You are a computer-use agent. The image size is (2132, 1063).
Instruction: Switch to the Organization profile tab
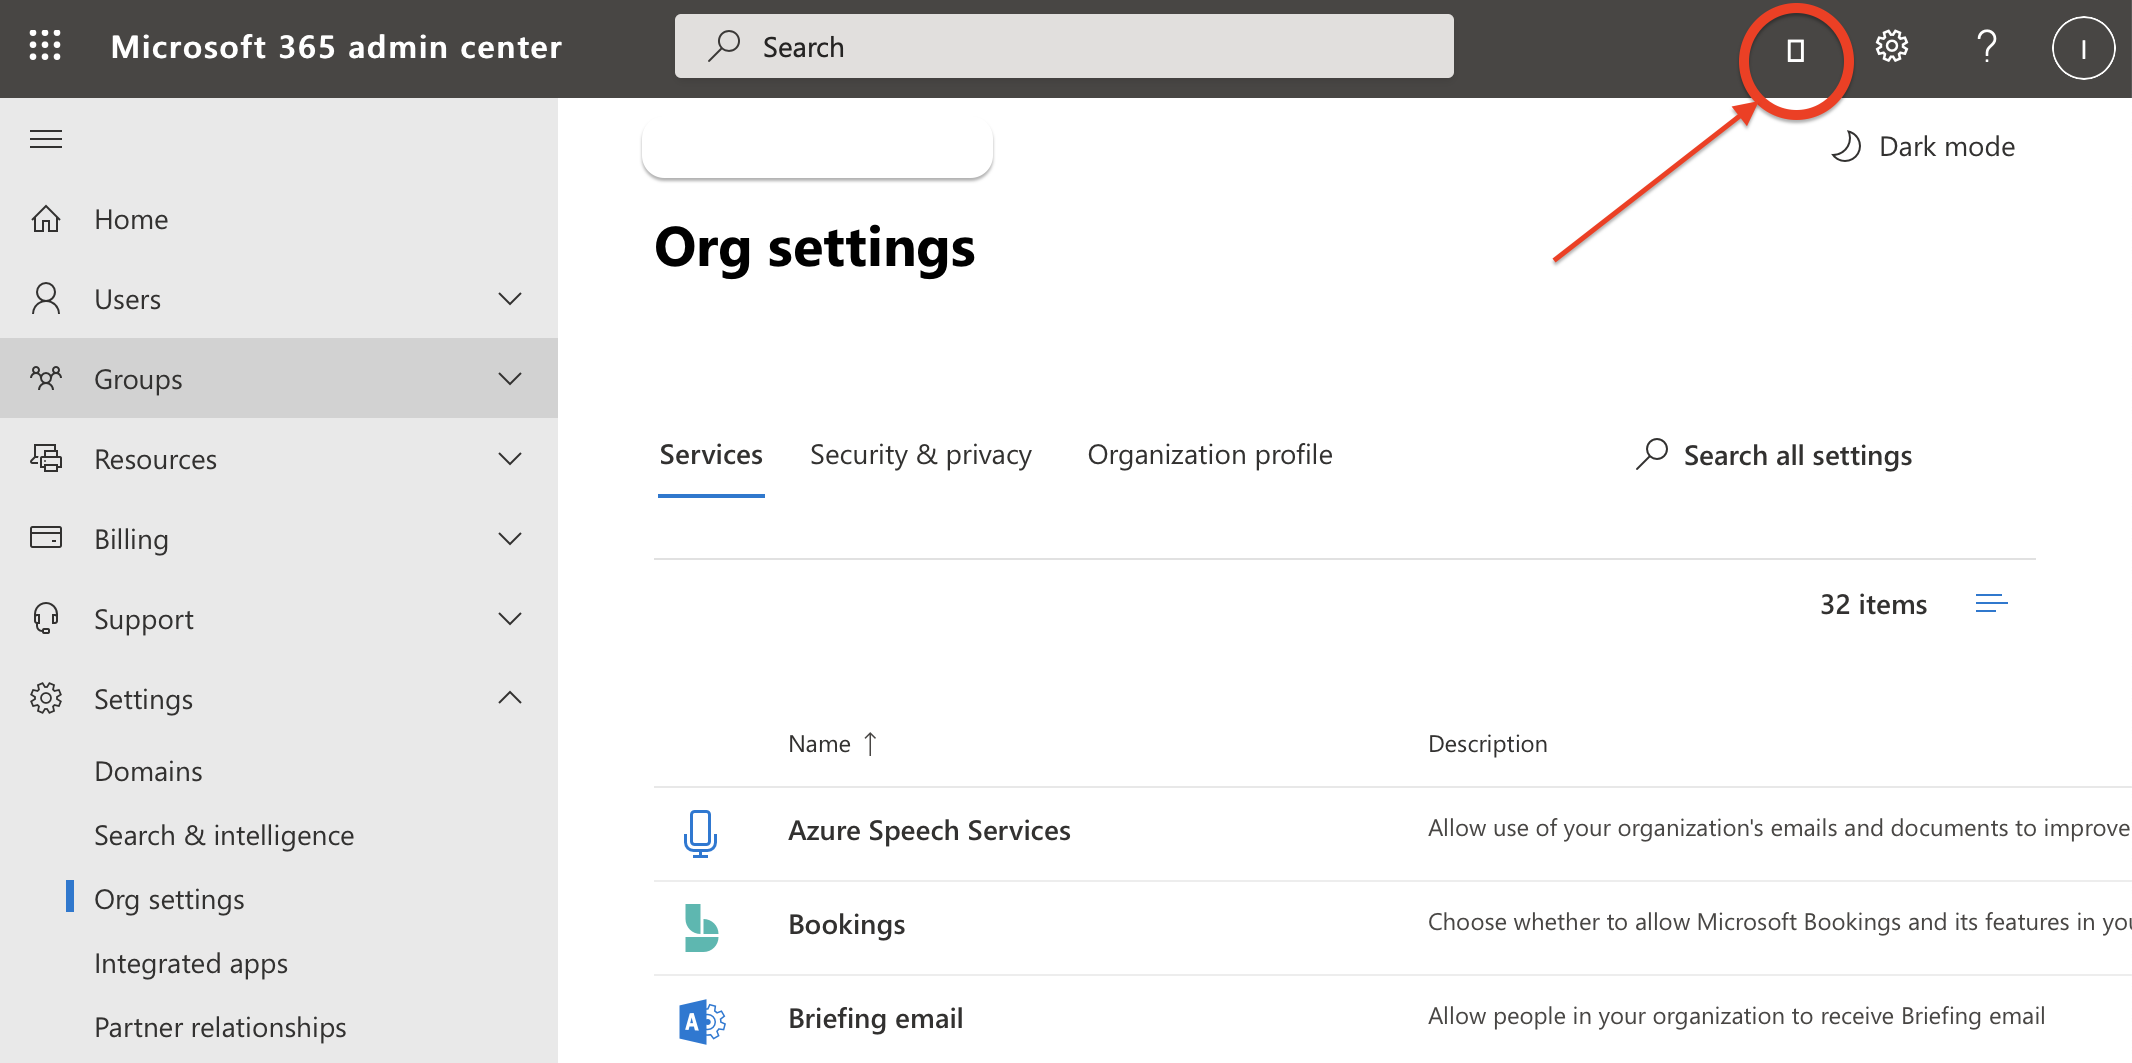click(1209, 455)
